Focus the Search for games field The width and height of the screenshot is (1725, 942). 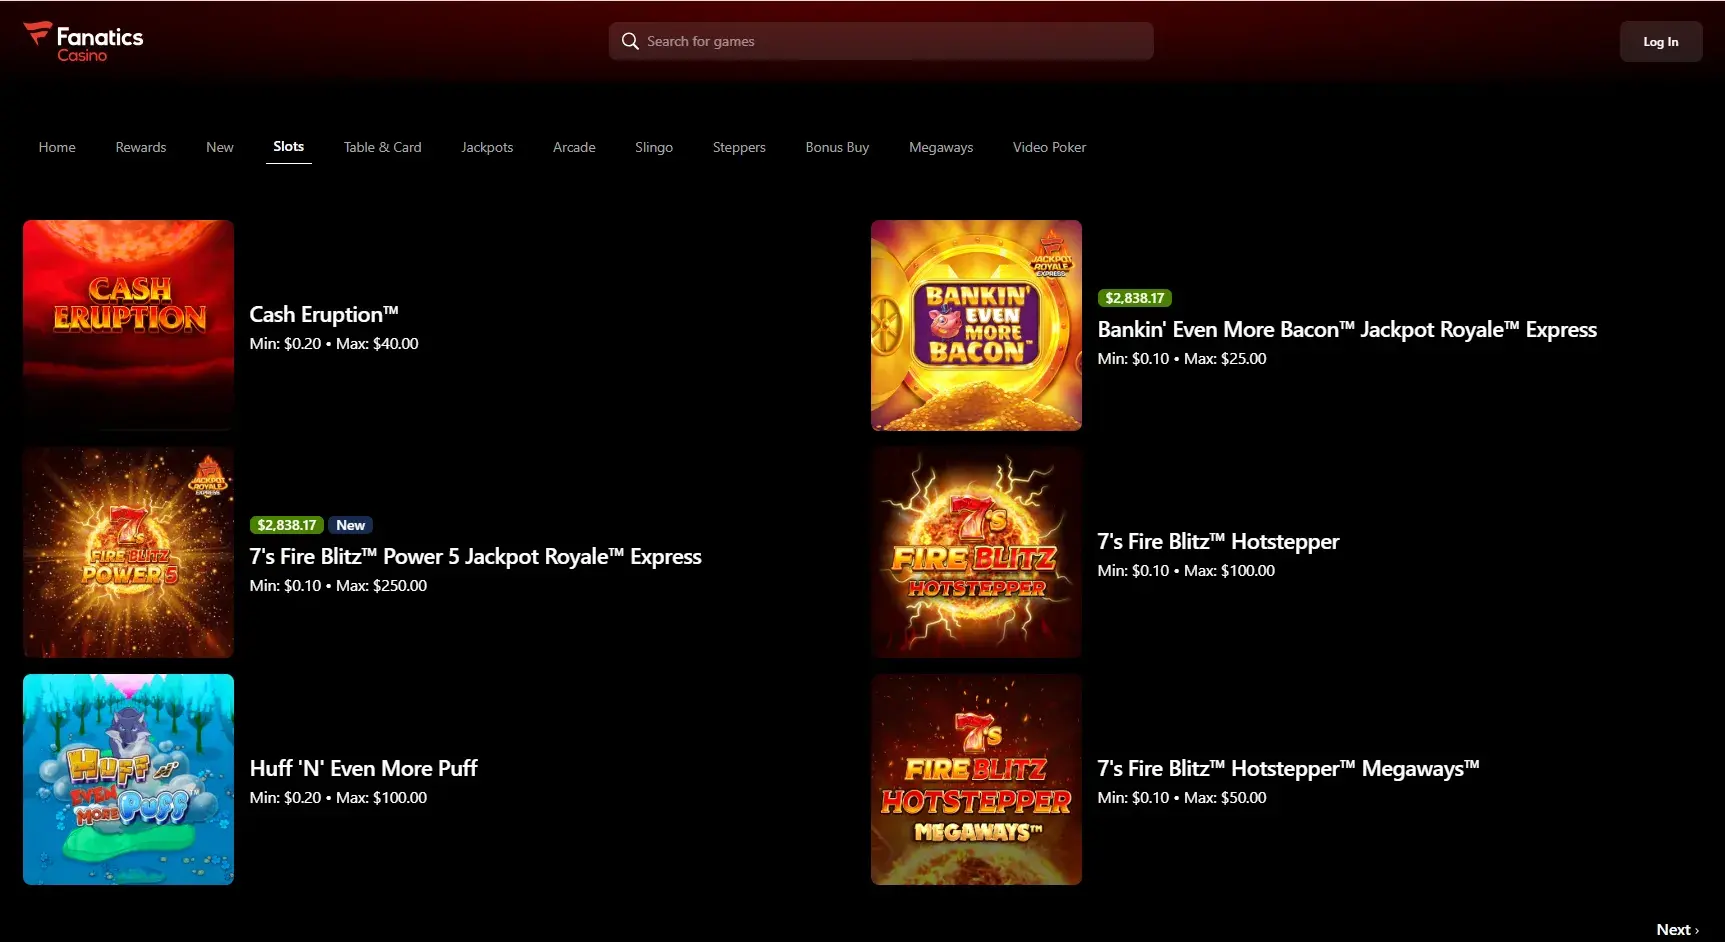tap(881, 41)
